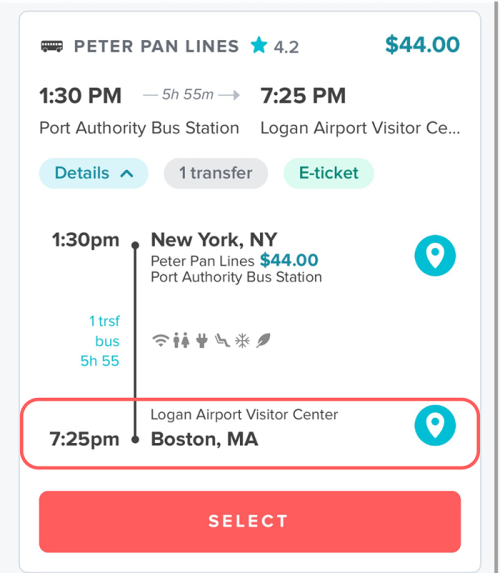500x573 pixels.
Task: Click the E-ticket tag
Action: click(x=329, y=173)
